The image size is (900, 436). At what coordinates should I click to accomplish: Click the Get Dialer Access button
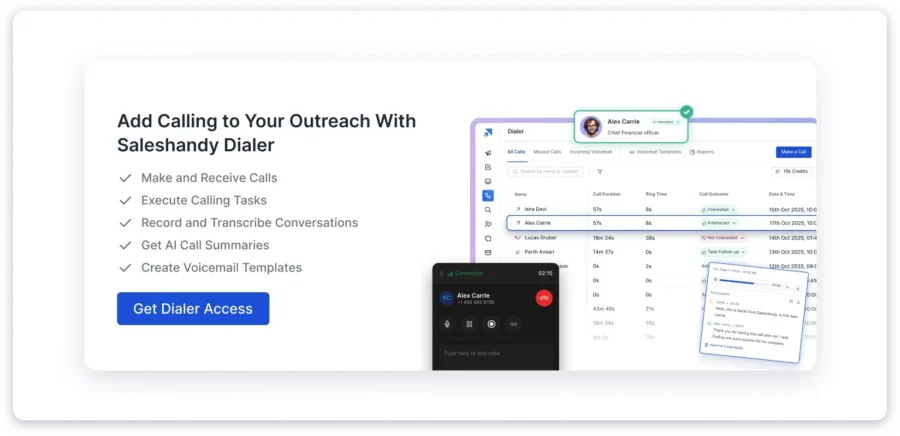(x=193, y=309)
